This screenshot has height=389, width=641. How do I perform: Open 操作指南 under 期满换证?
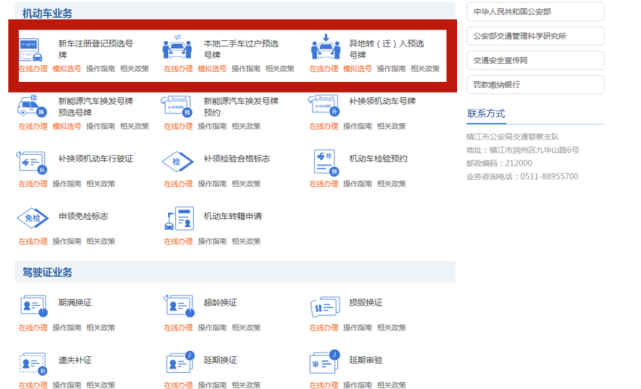tap(67, 328)
